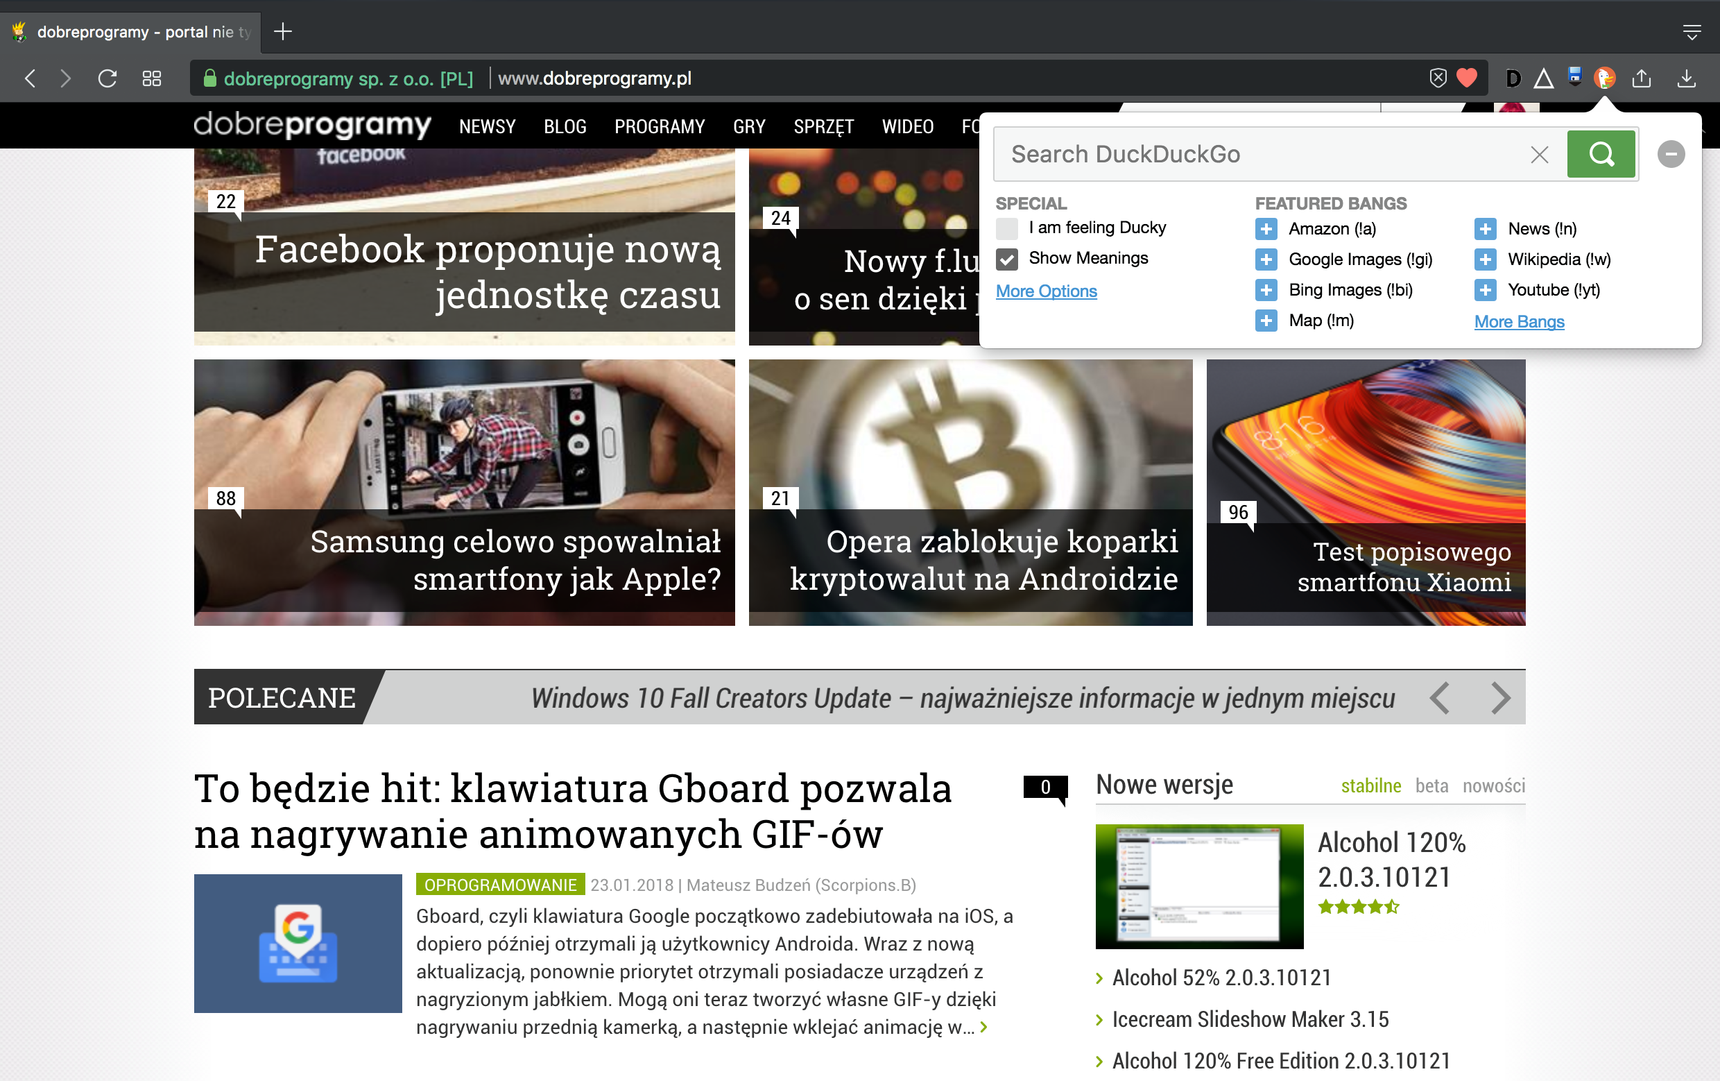Click the 96 comments badge on Xiaomi tile
Image resolution: width=1720 pixels, height=1081 pixels.
pos(1238,513)
